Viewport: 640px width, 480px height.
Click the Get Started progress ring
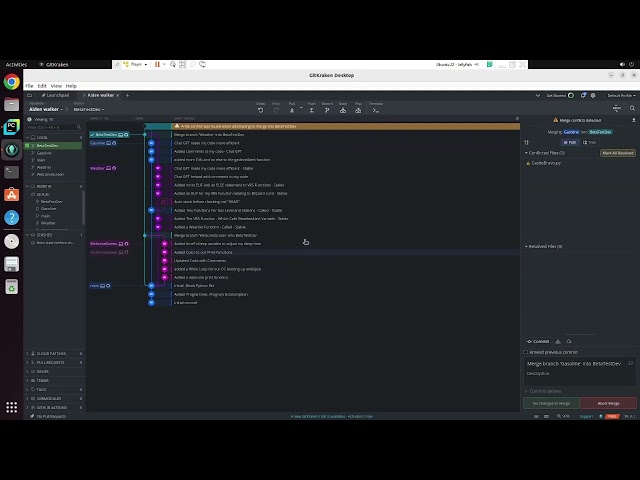pyautogui.click(x=571, y=95)
